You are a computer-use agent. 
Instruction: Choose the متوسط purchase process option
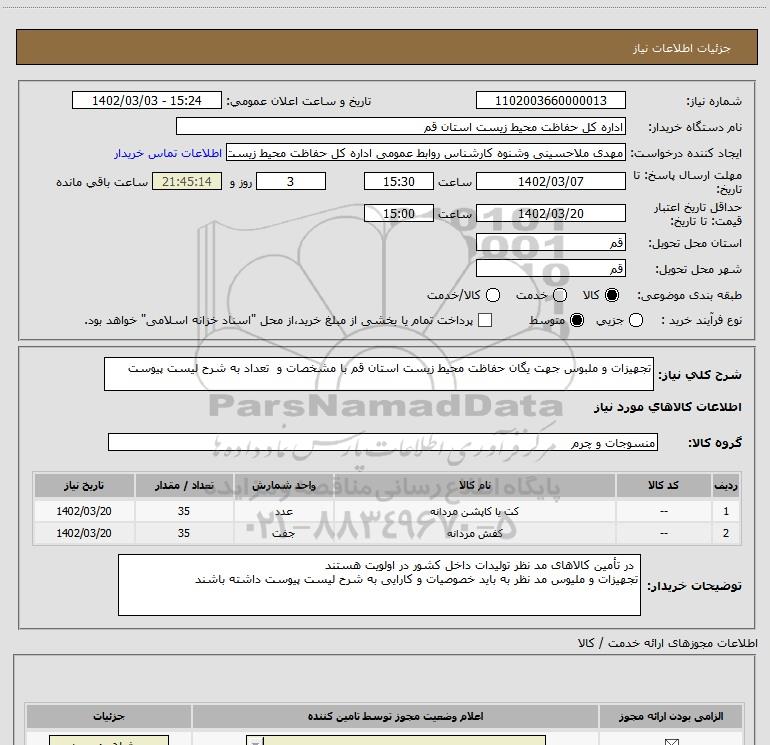577,320
